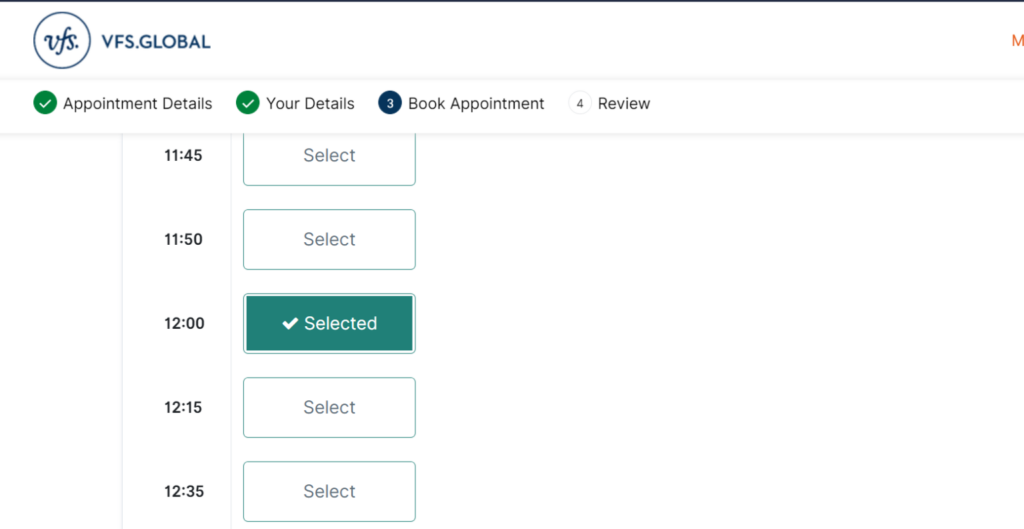
Task: Select the 11:50 time slot
Action: click(x=329, y=239)
